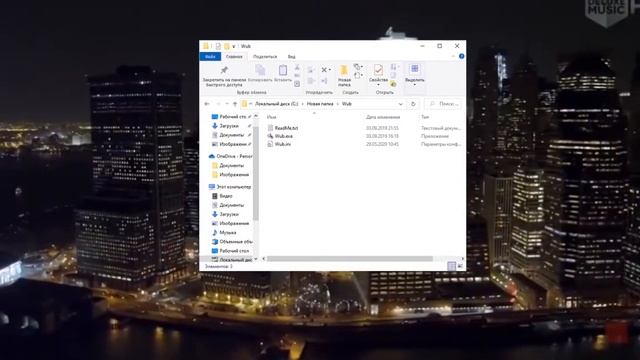640x360 pixels.
Task: Click the 03.09.2019 date of Wub.exe
Action: click(x=382, y=136)
